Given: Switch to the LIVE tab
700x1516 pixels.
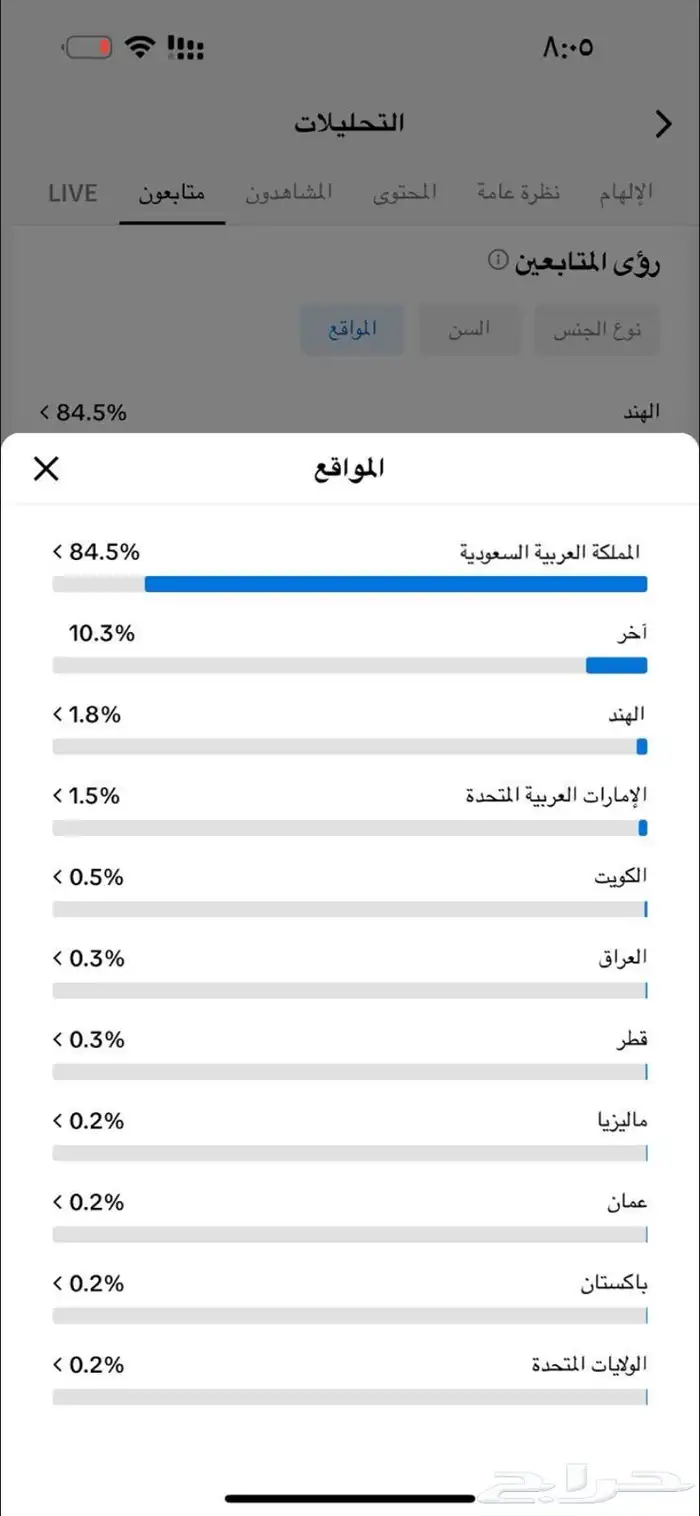Looking at the screenshot, I should click(x=72, y=193).
